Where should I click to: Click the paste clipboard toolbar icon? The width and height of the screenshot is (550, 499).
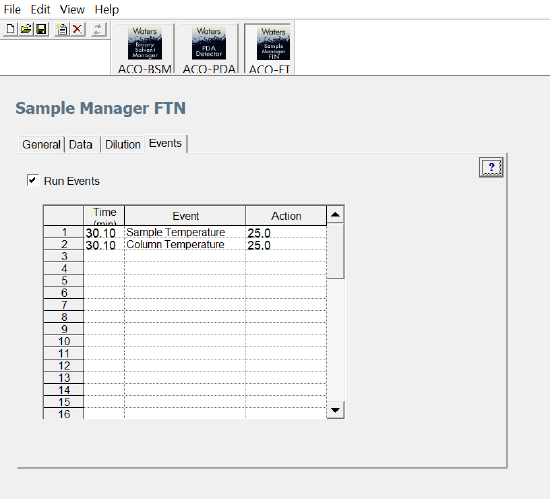62,29
